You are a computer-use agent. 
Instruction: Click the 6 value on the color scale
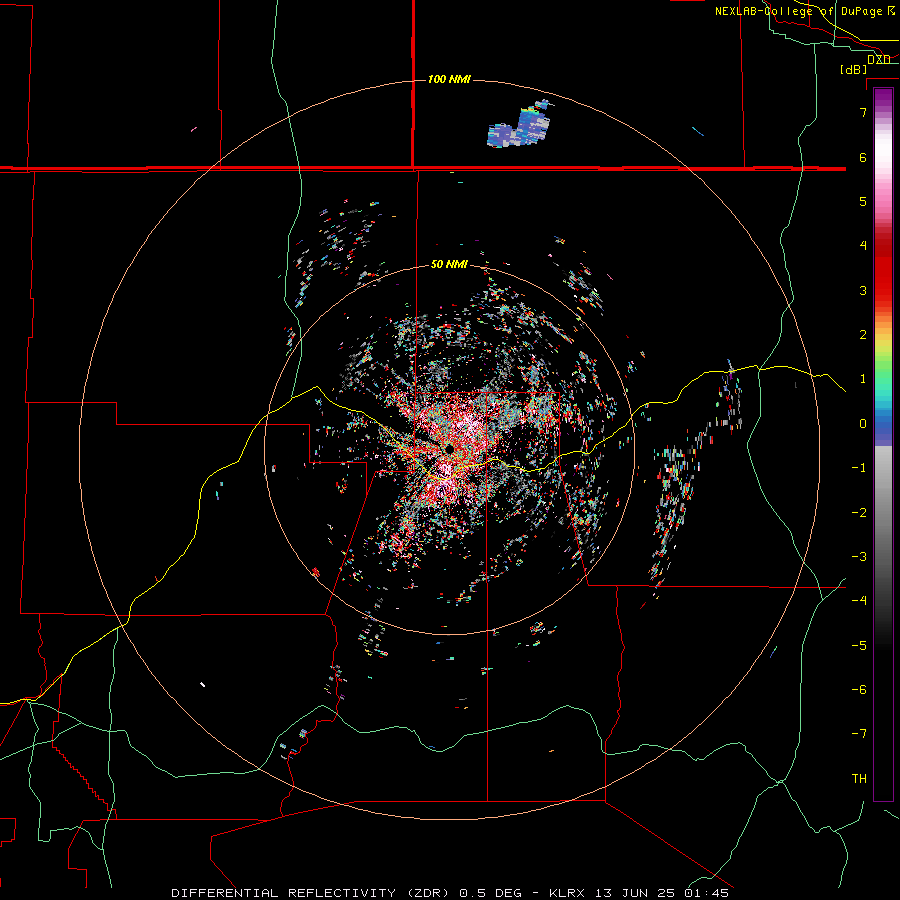point(863,157)
